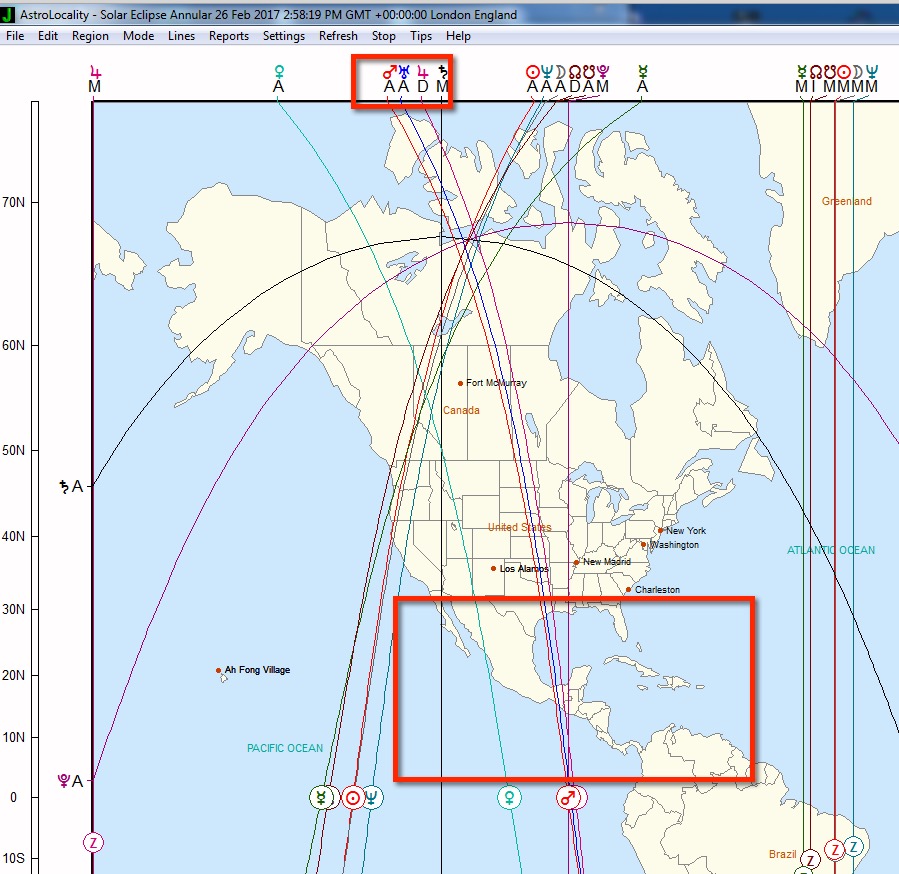
Task: Click the Pluto A label on left edge
Action: [x=71, y=780]
